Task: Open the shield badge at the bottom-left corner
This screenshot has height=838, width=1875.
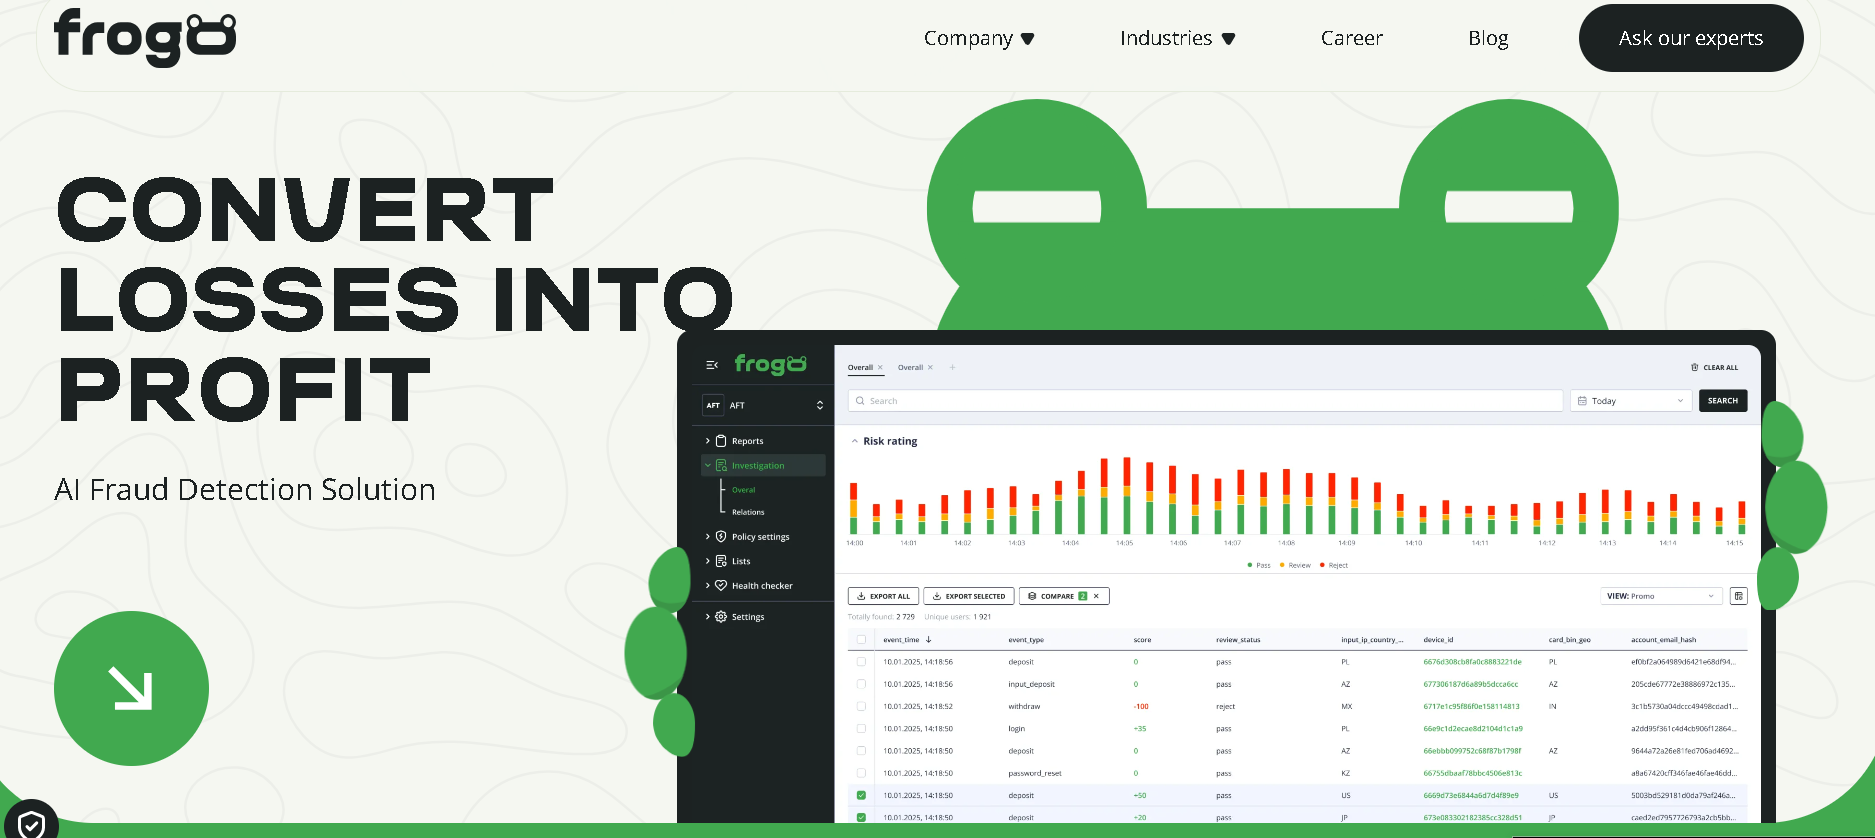Action: click(x=30, y=822)
